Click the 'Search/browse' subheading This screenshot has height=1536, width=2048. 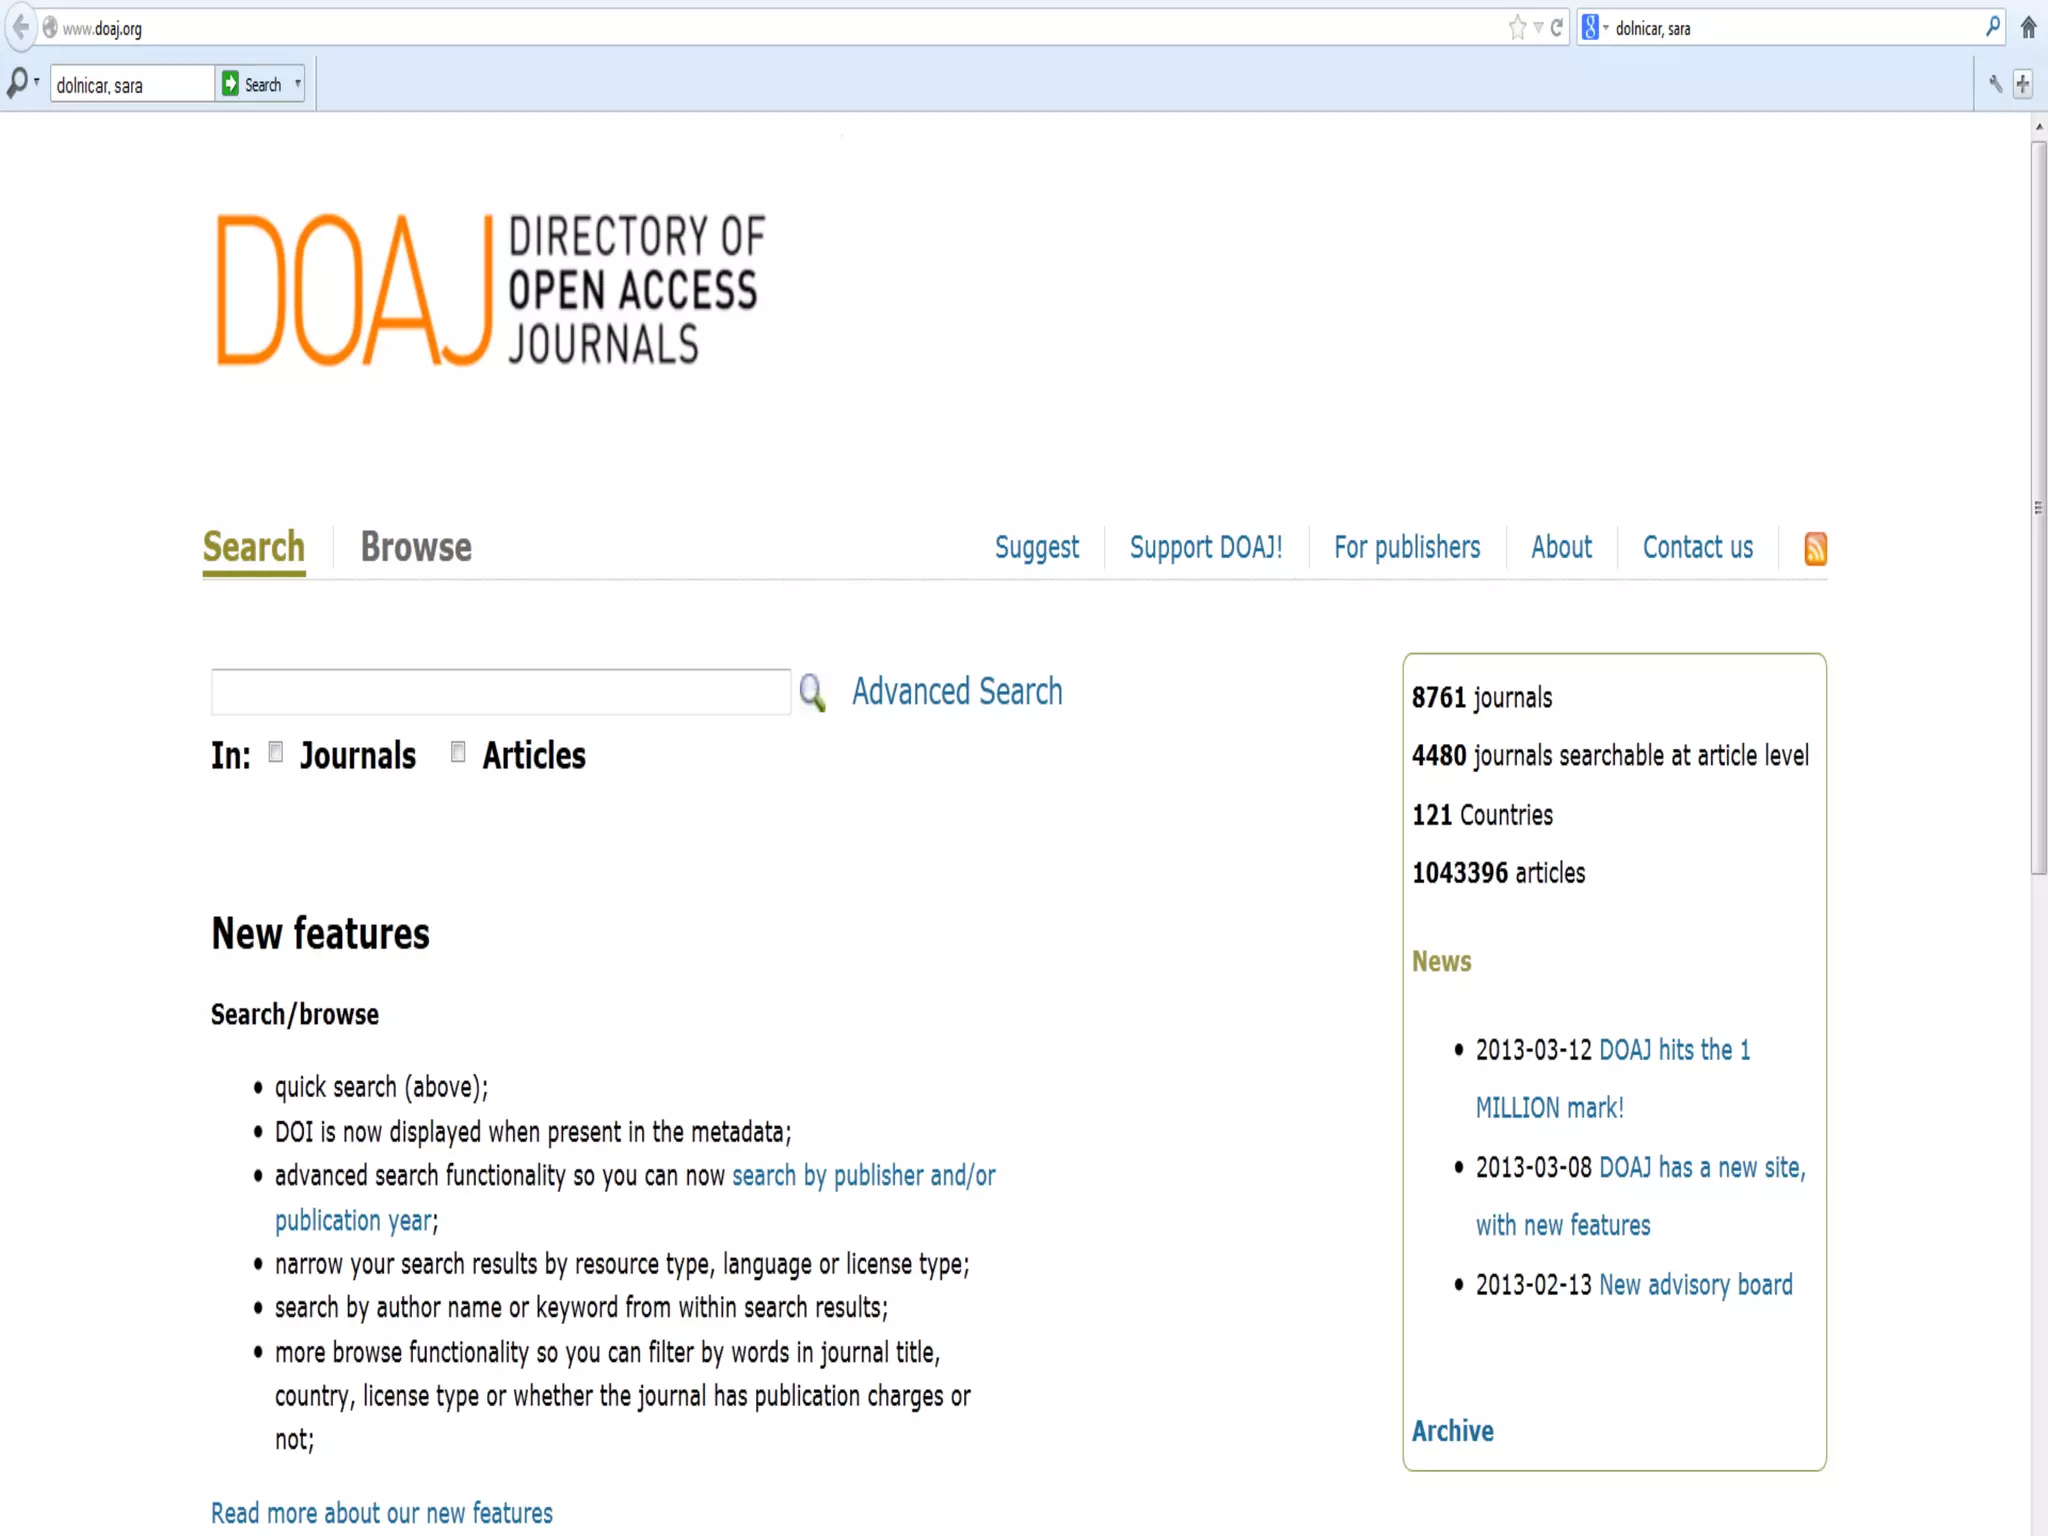(x=295, y=1015)
